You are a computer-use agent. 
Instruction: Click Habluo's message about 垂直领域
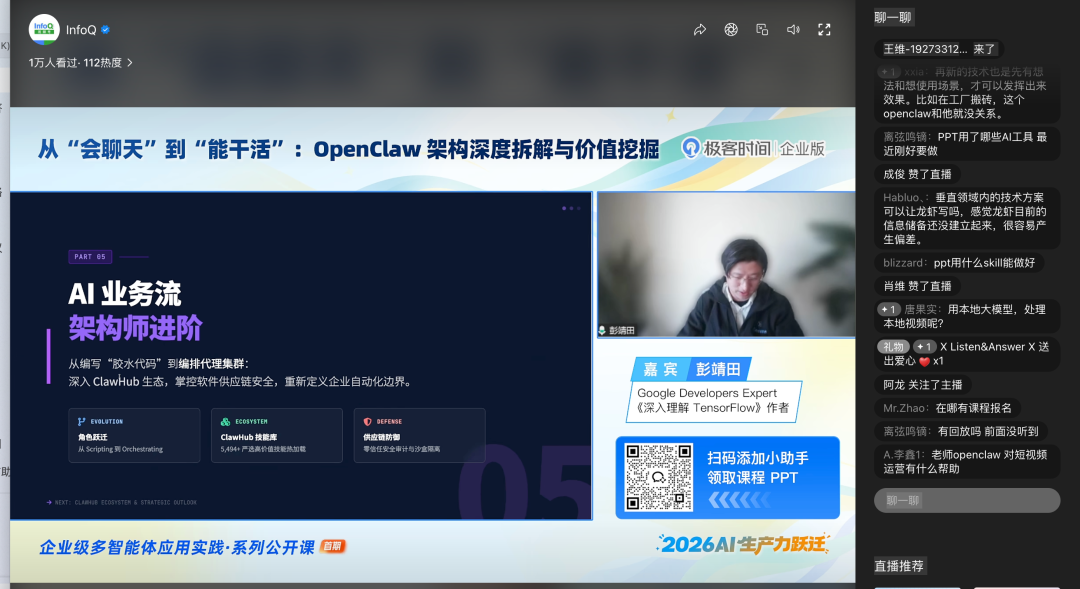[x=966, y=218]
